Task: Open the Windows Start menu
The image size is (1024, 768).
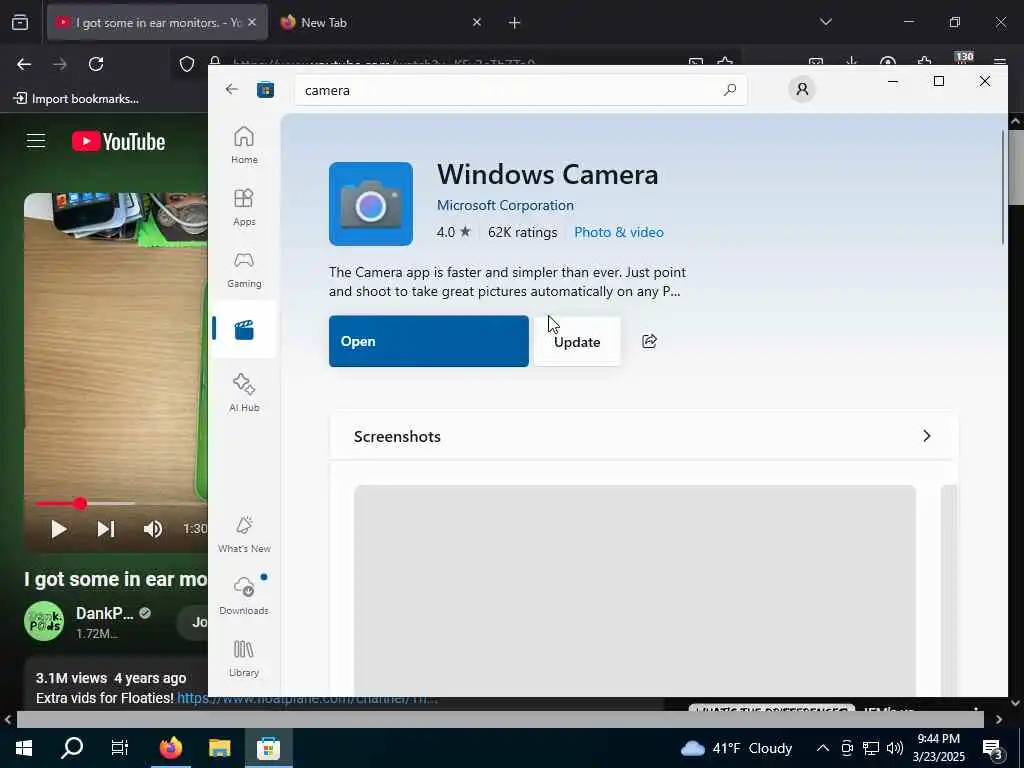Action: pyautogui.click(x=24, y=748)
